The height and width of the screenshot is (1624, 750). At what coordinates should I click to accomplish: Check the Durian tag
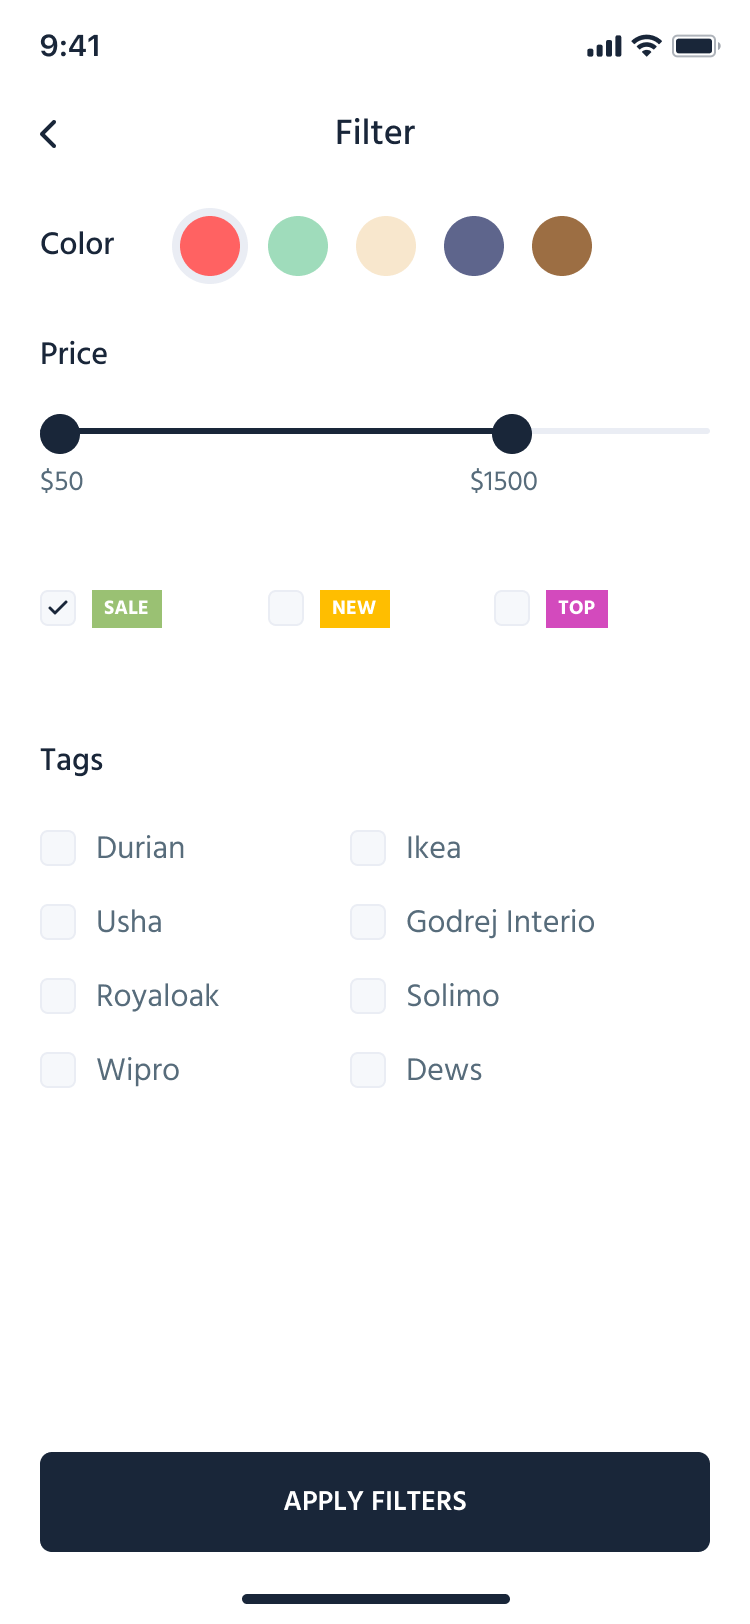[x=58, y=848]
